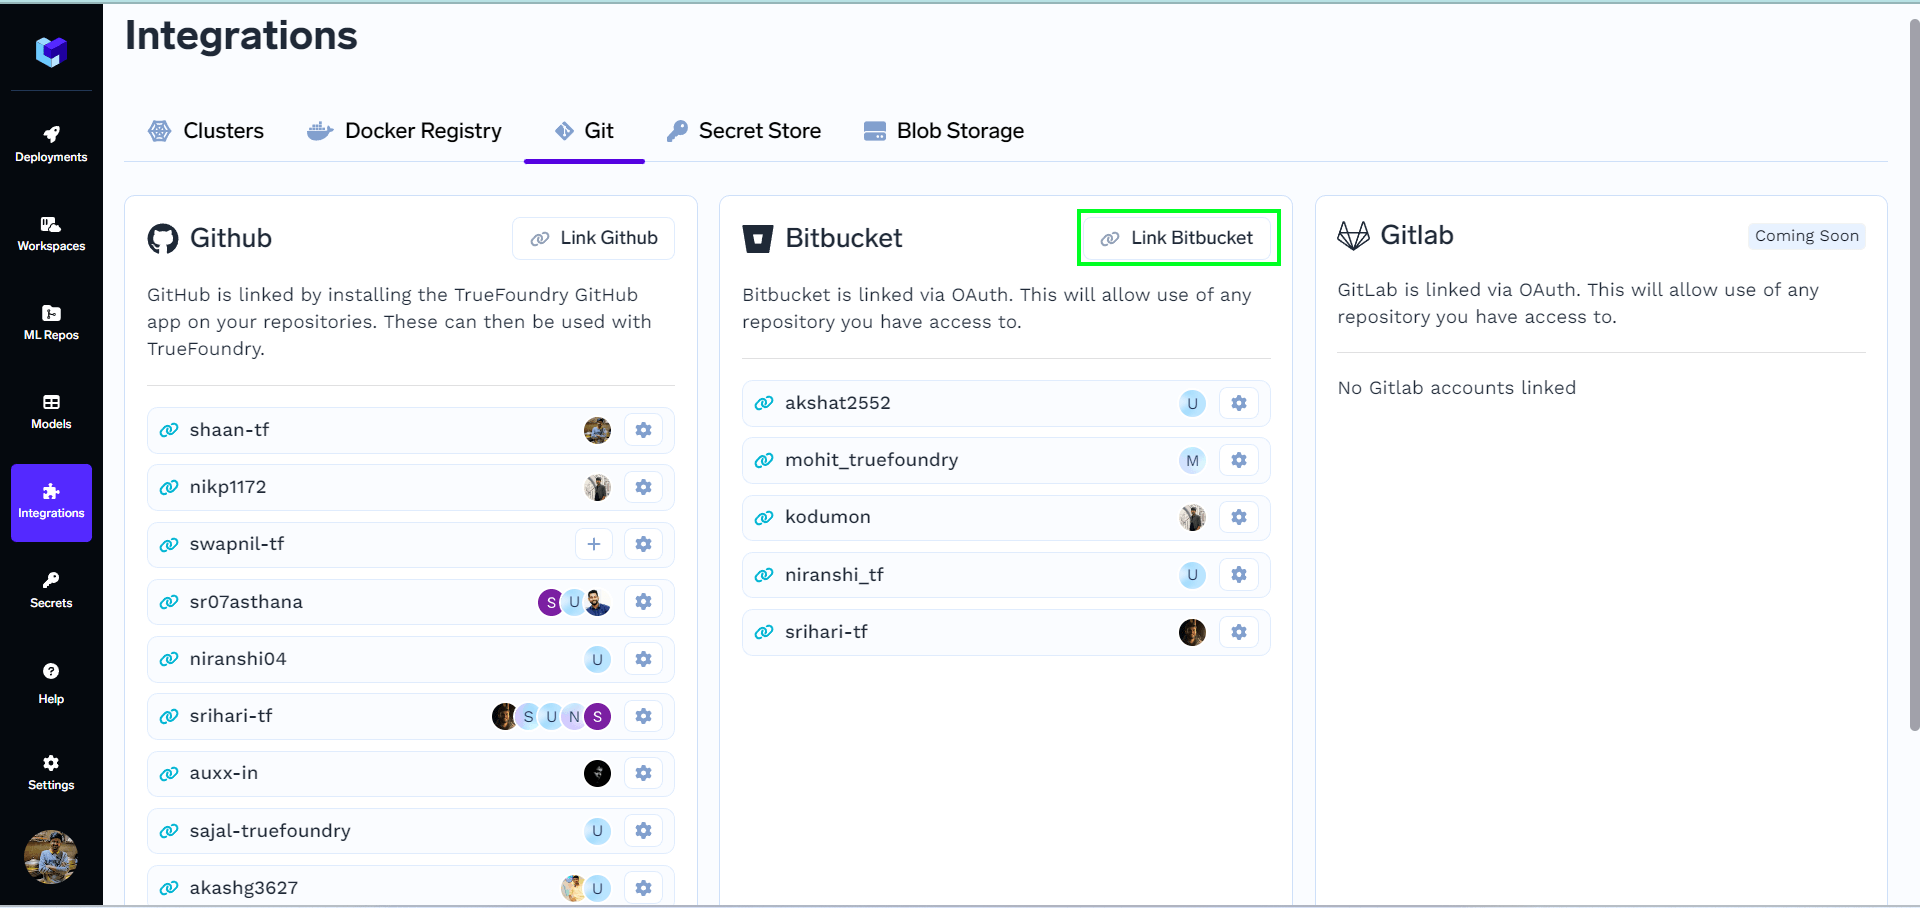Open Help in the sidebar
The height and width of the screenshot is (908, 1920).
pyautogui.click(x=51, y=683)
